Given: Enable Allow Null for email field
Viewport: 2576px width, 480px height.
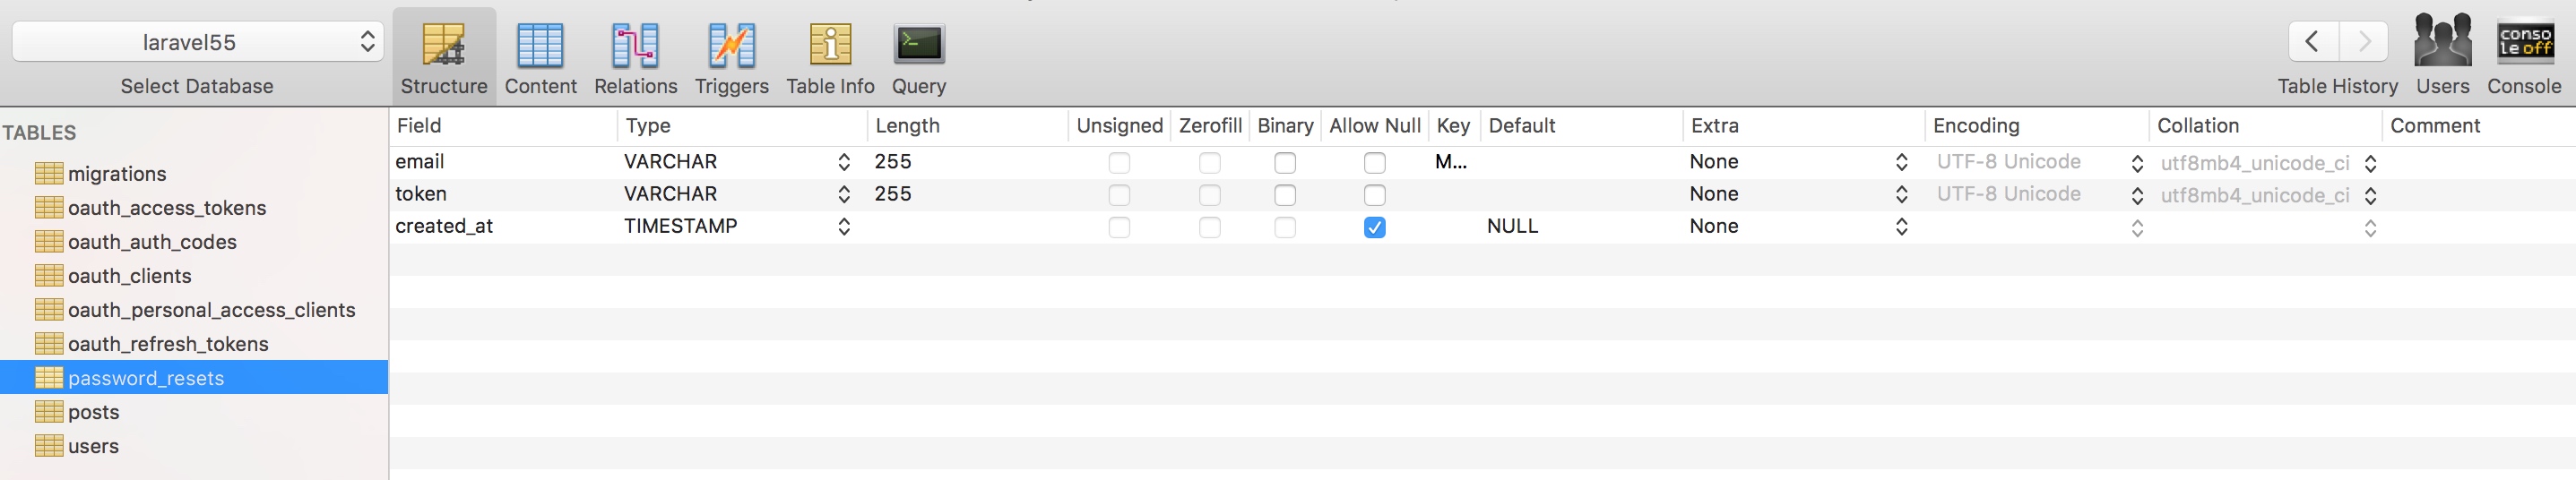Looking at the screenshot, I should (1375, 162).
